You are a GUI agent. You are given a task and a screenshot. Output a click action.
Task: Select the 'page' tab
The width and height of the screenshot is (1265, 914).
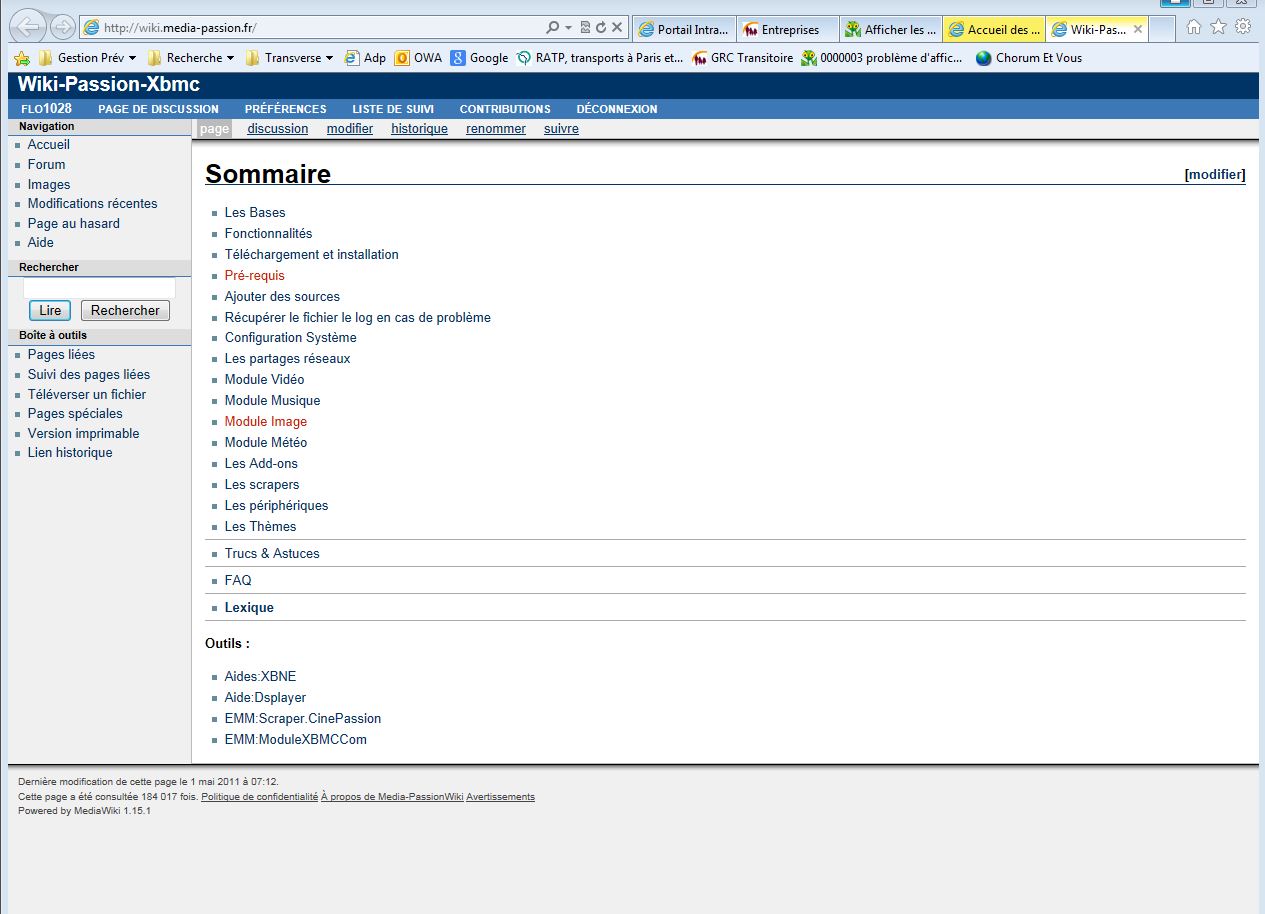[214, 128]
